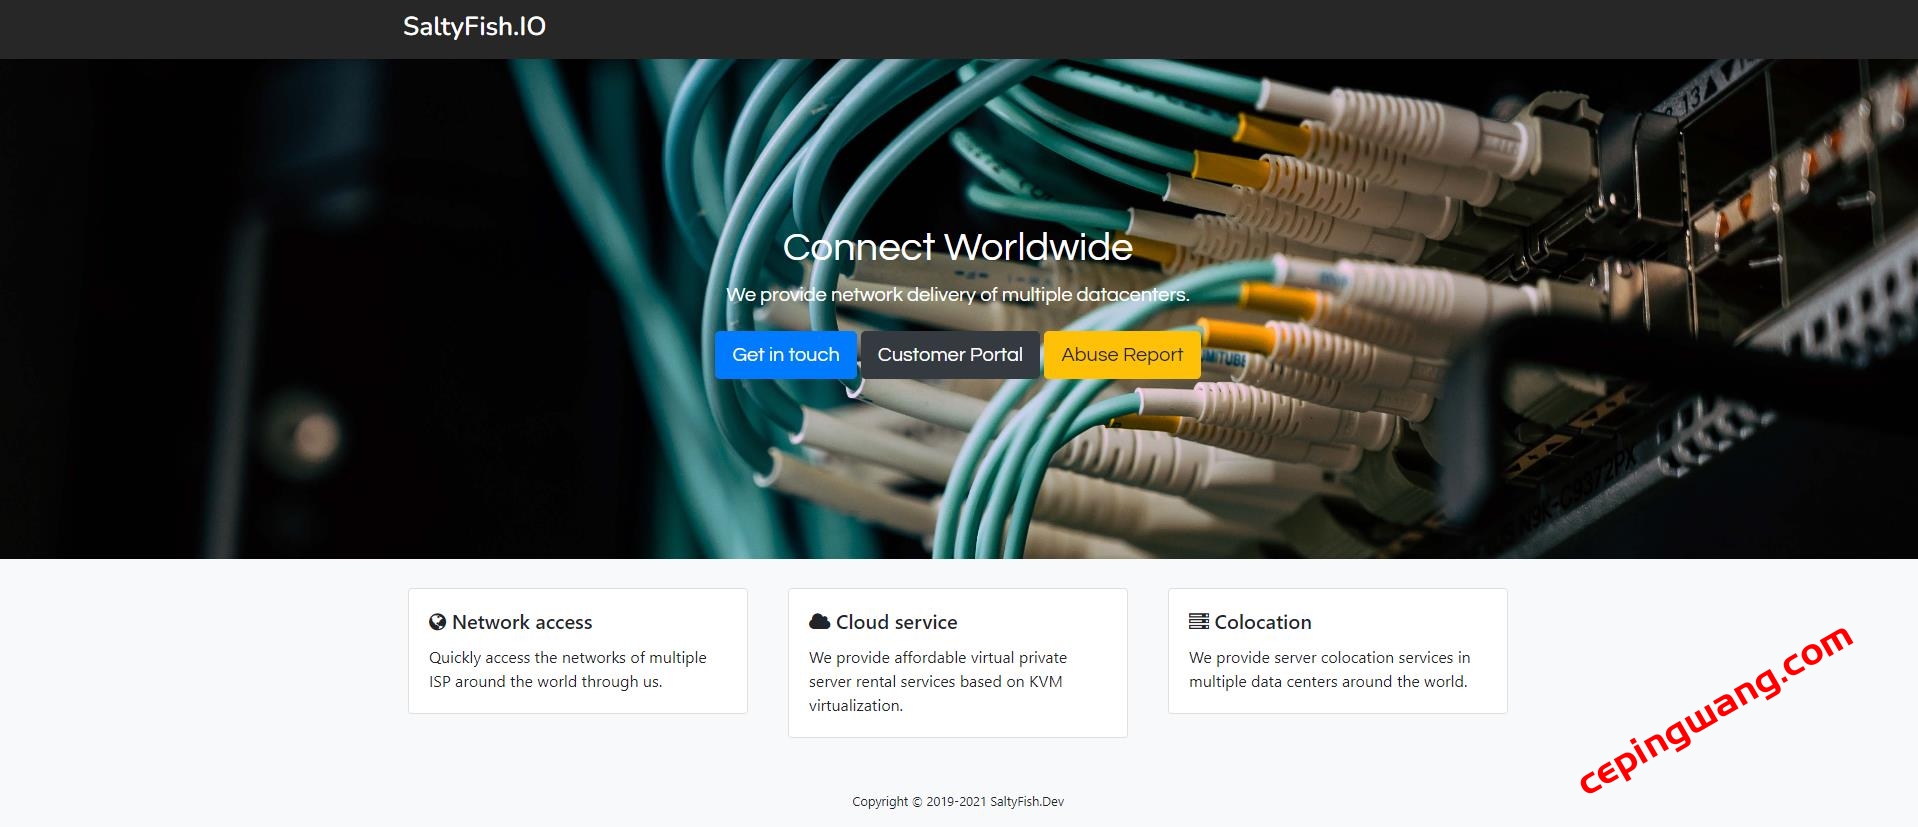Image resolution: width=1918 pixels, height=827 pixels.
Task: Open the SaltyFish.IO brand link
Action: (x=474, y=27)
